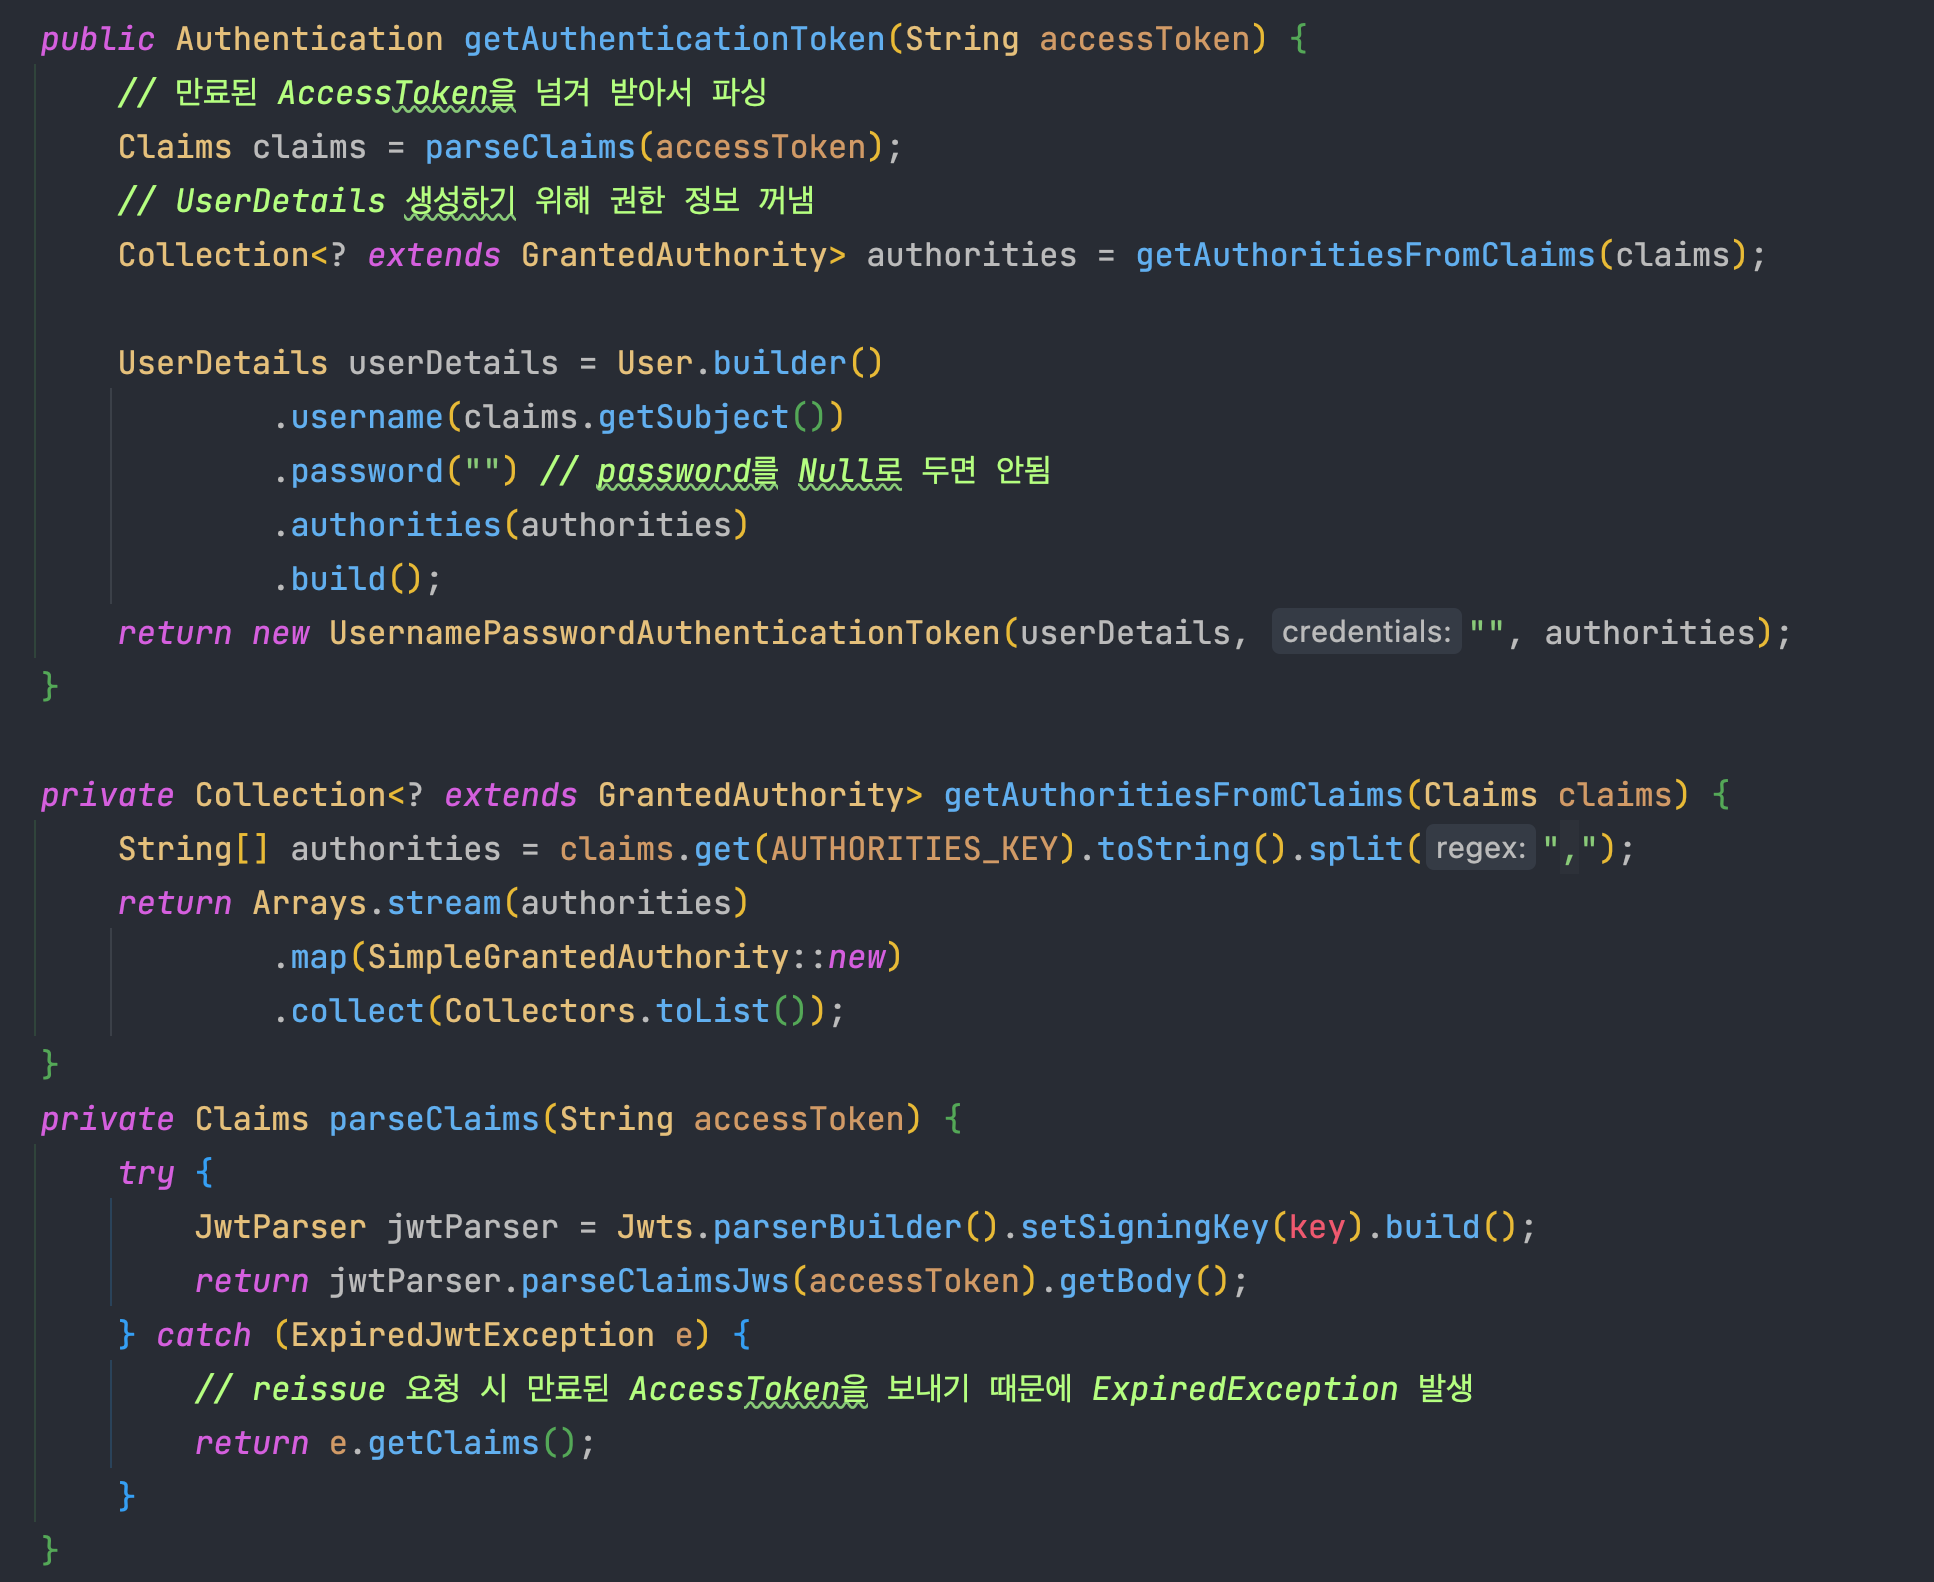
Task: Click the JwtParser type declaration
Action: 280,1227
